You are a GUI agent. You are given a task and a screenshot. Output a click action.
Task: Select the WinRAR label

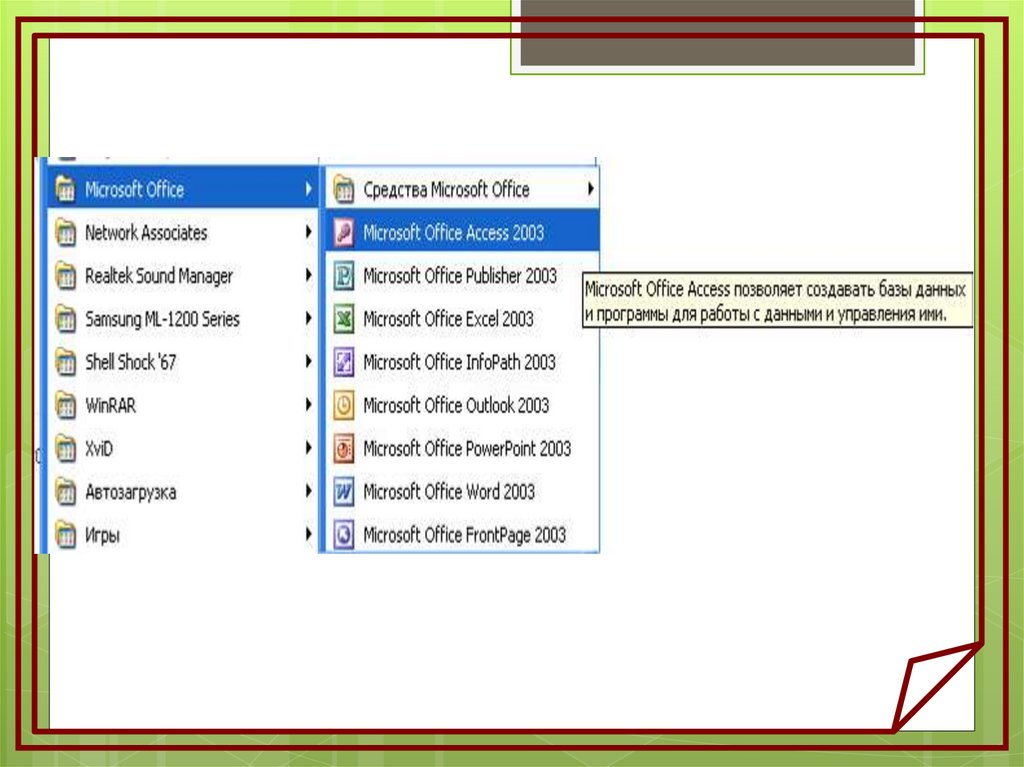pos(110,406)
